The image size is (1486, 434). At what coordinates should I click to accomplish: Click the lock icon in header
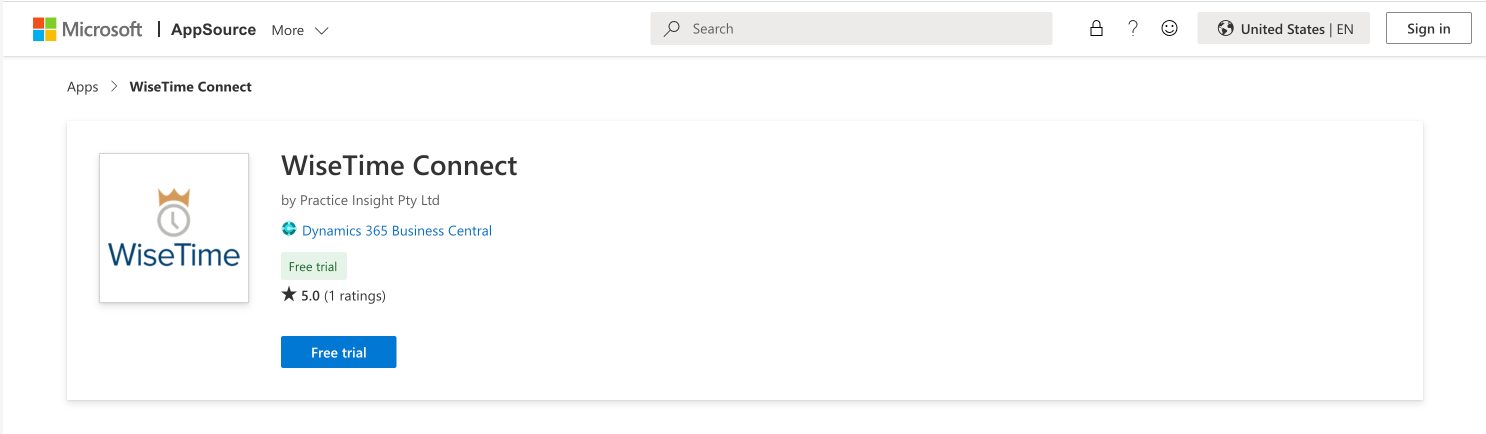[x=1096, y=29]
